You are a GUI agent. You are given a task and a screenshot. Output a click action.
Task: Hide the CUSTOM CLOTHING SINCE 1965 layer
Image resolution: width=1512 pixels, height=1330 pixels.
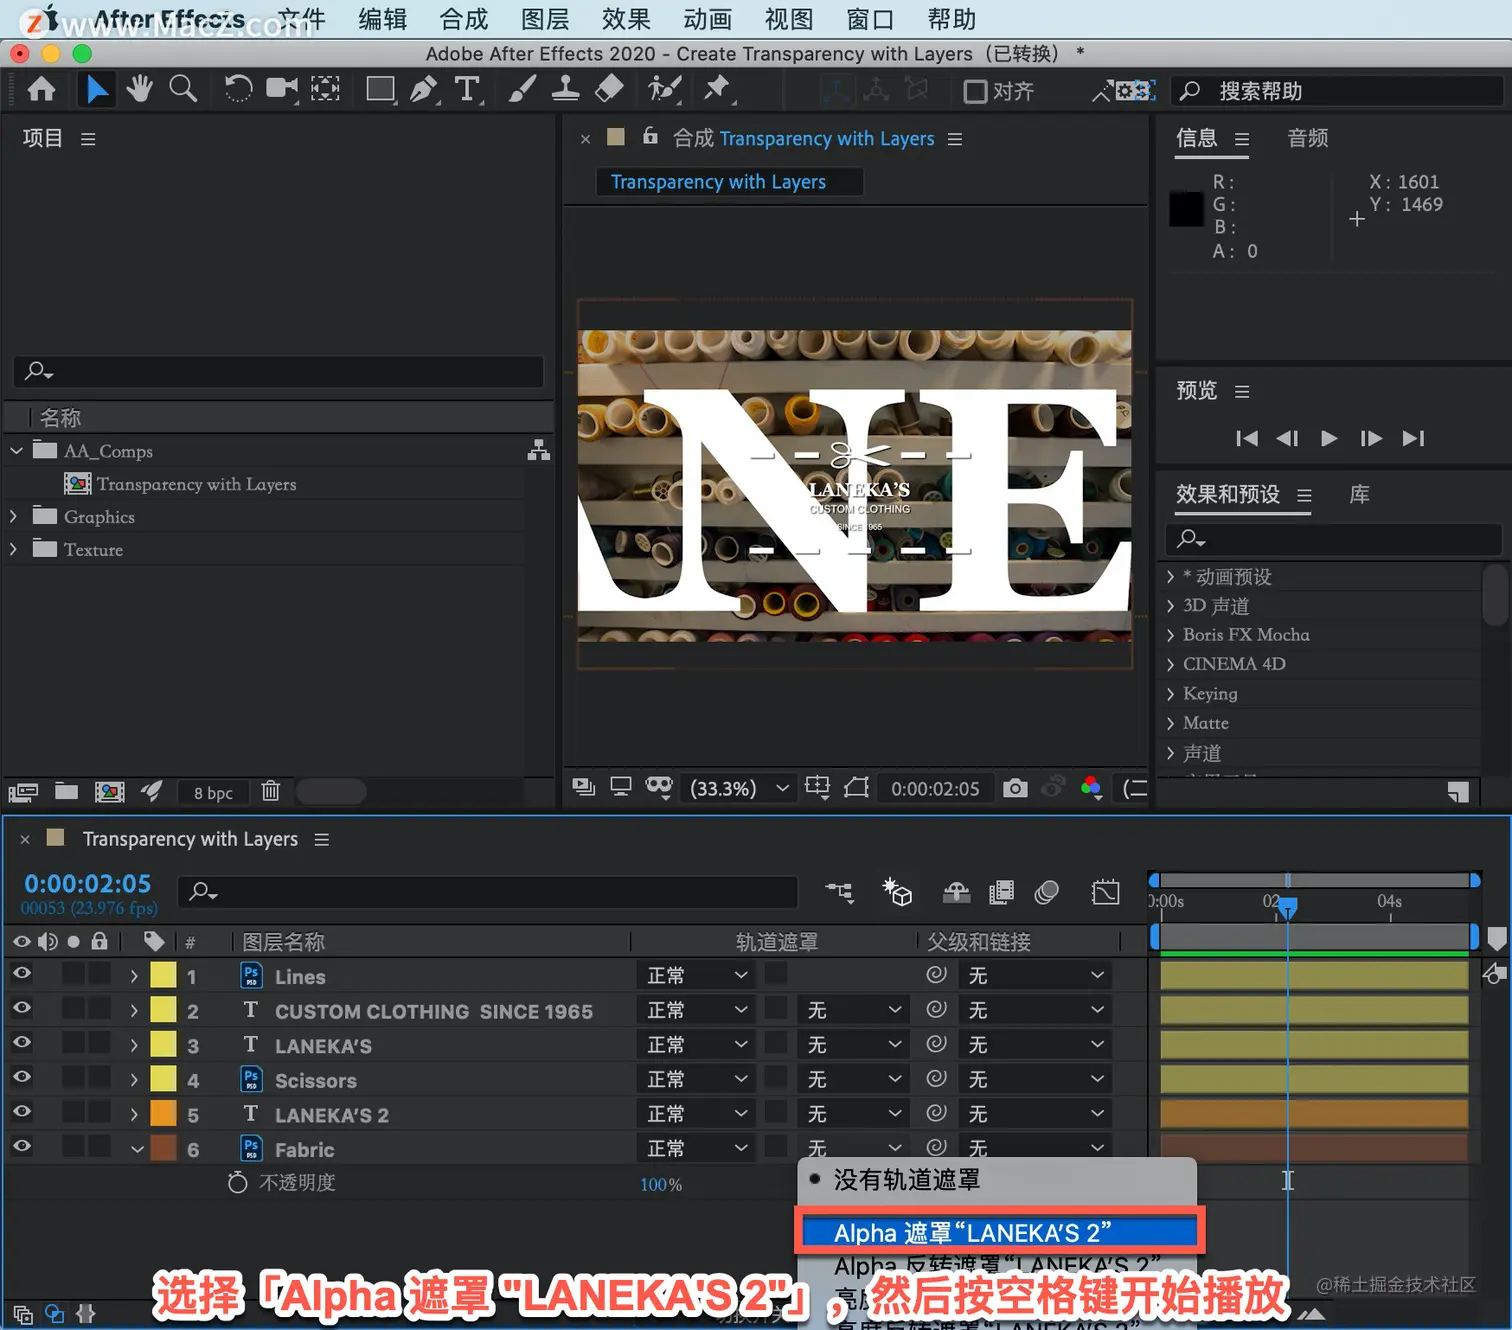click(21, 1009)
